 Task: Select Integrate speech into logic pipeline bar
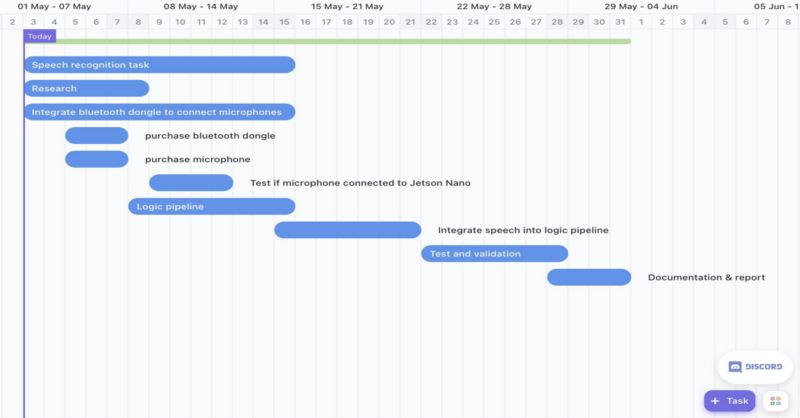pos(347,230)
